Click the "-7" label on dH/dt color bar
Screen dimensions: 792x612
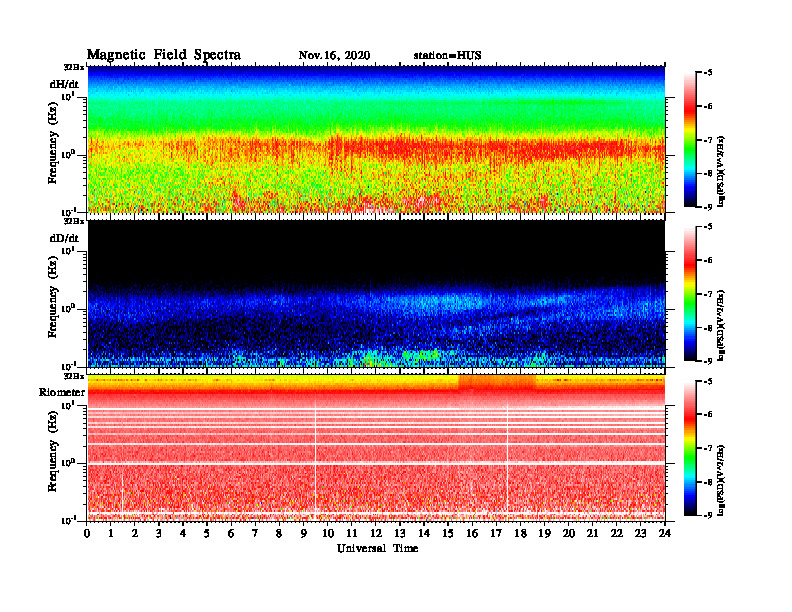[708, 140]
